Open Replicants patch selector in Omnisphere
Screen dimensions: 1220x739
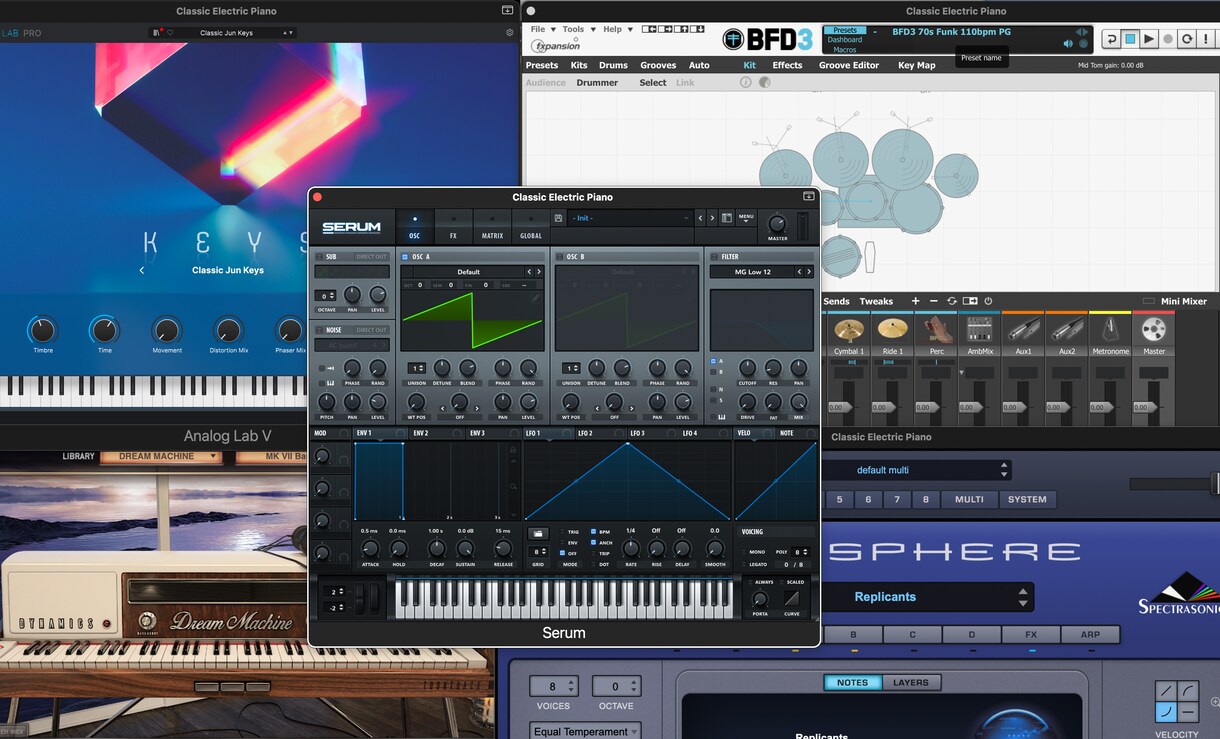coord(929,597)
